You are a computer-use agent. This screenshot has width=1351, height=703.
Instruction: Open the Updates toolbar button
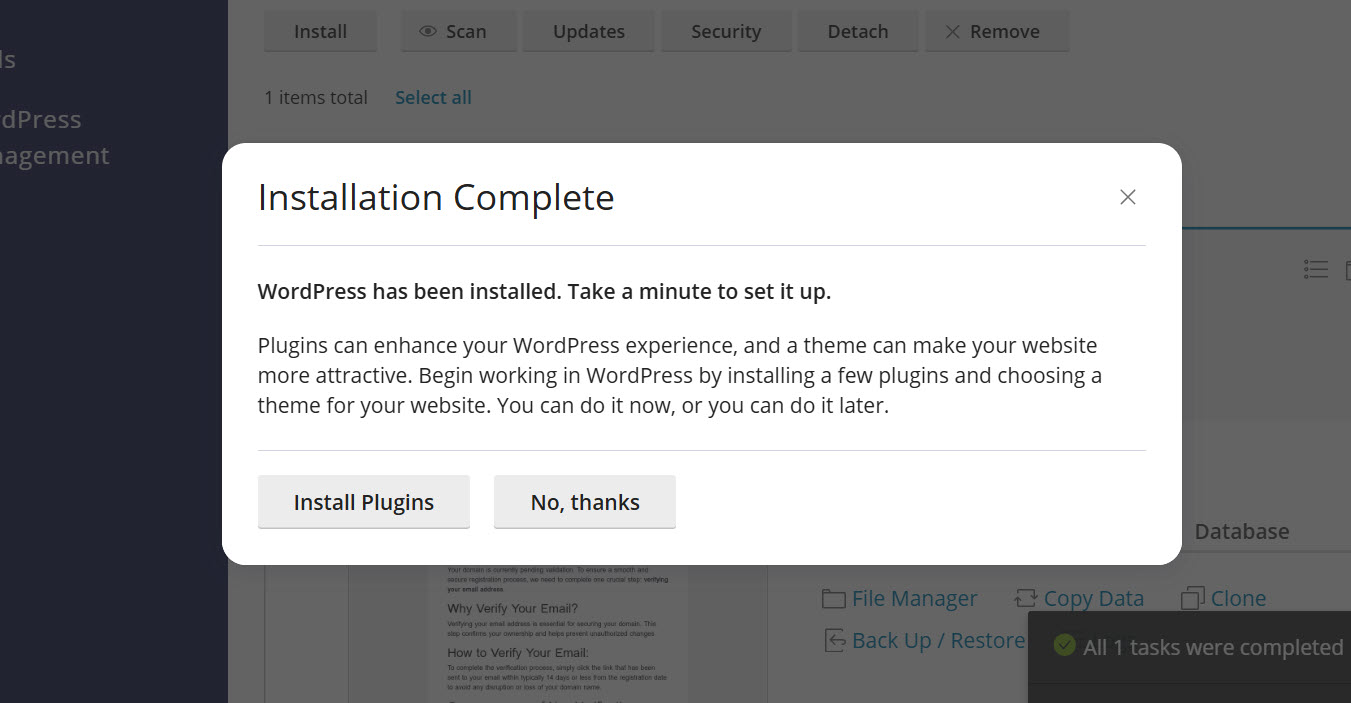589,31
